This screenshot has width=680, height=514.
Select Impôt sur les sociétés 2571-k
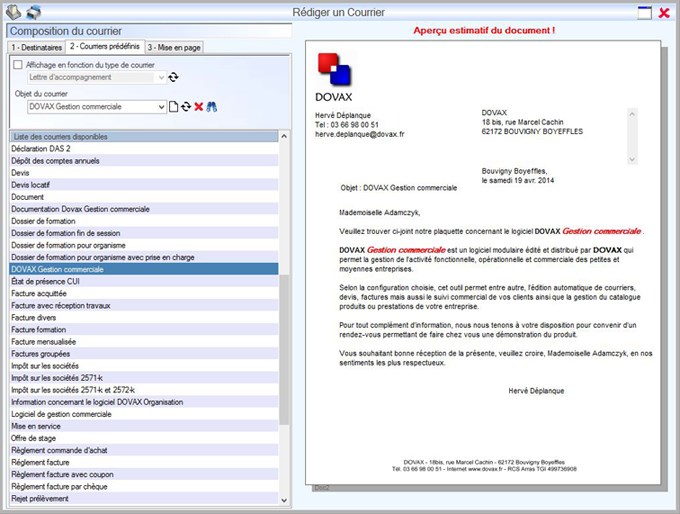[x=144, y=378]
